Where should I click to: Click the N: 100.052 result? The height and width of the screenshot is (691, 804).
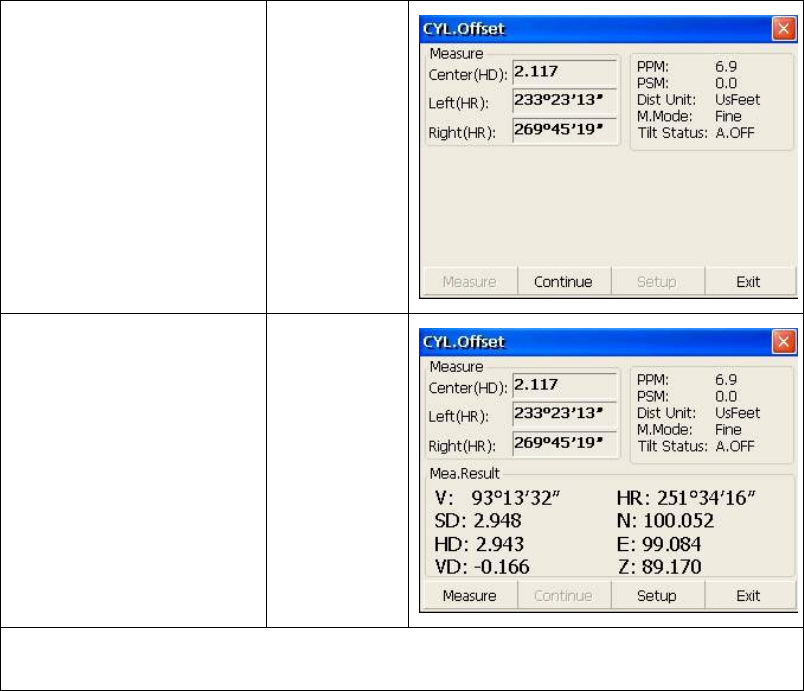coord(665,521)
